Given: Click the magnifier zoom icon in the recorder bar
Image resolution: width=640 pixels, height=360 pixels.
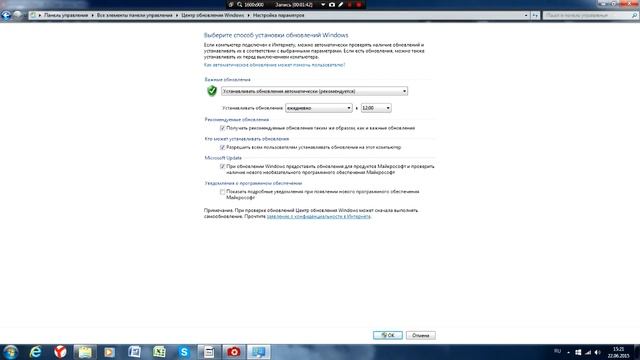Looking at the screenshot, I should [x=240, y=4].
